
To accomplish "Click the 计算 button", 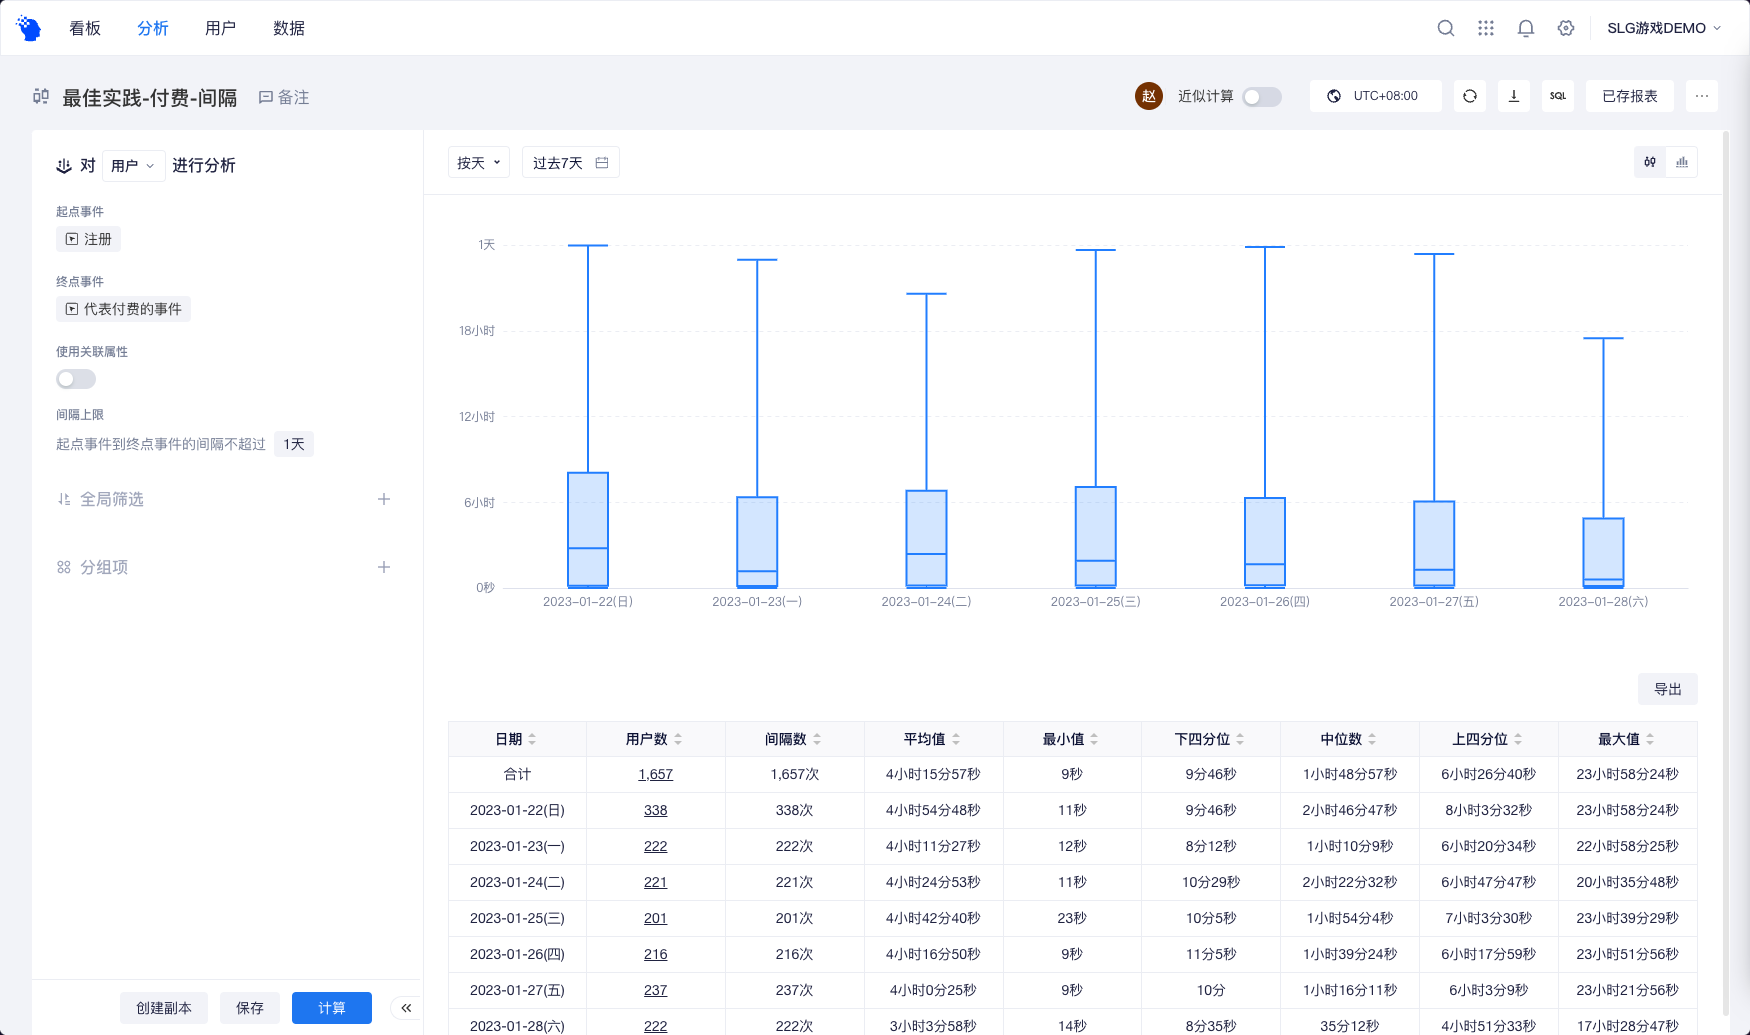I will pyautogui.click(x=332, y=1008).
